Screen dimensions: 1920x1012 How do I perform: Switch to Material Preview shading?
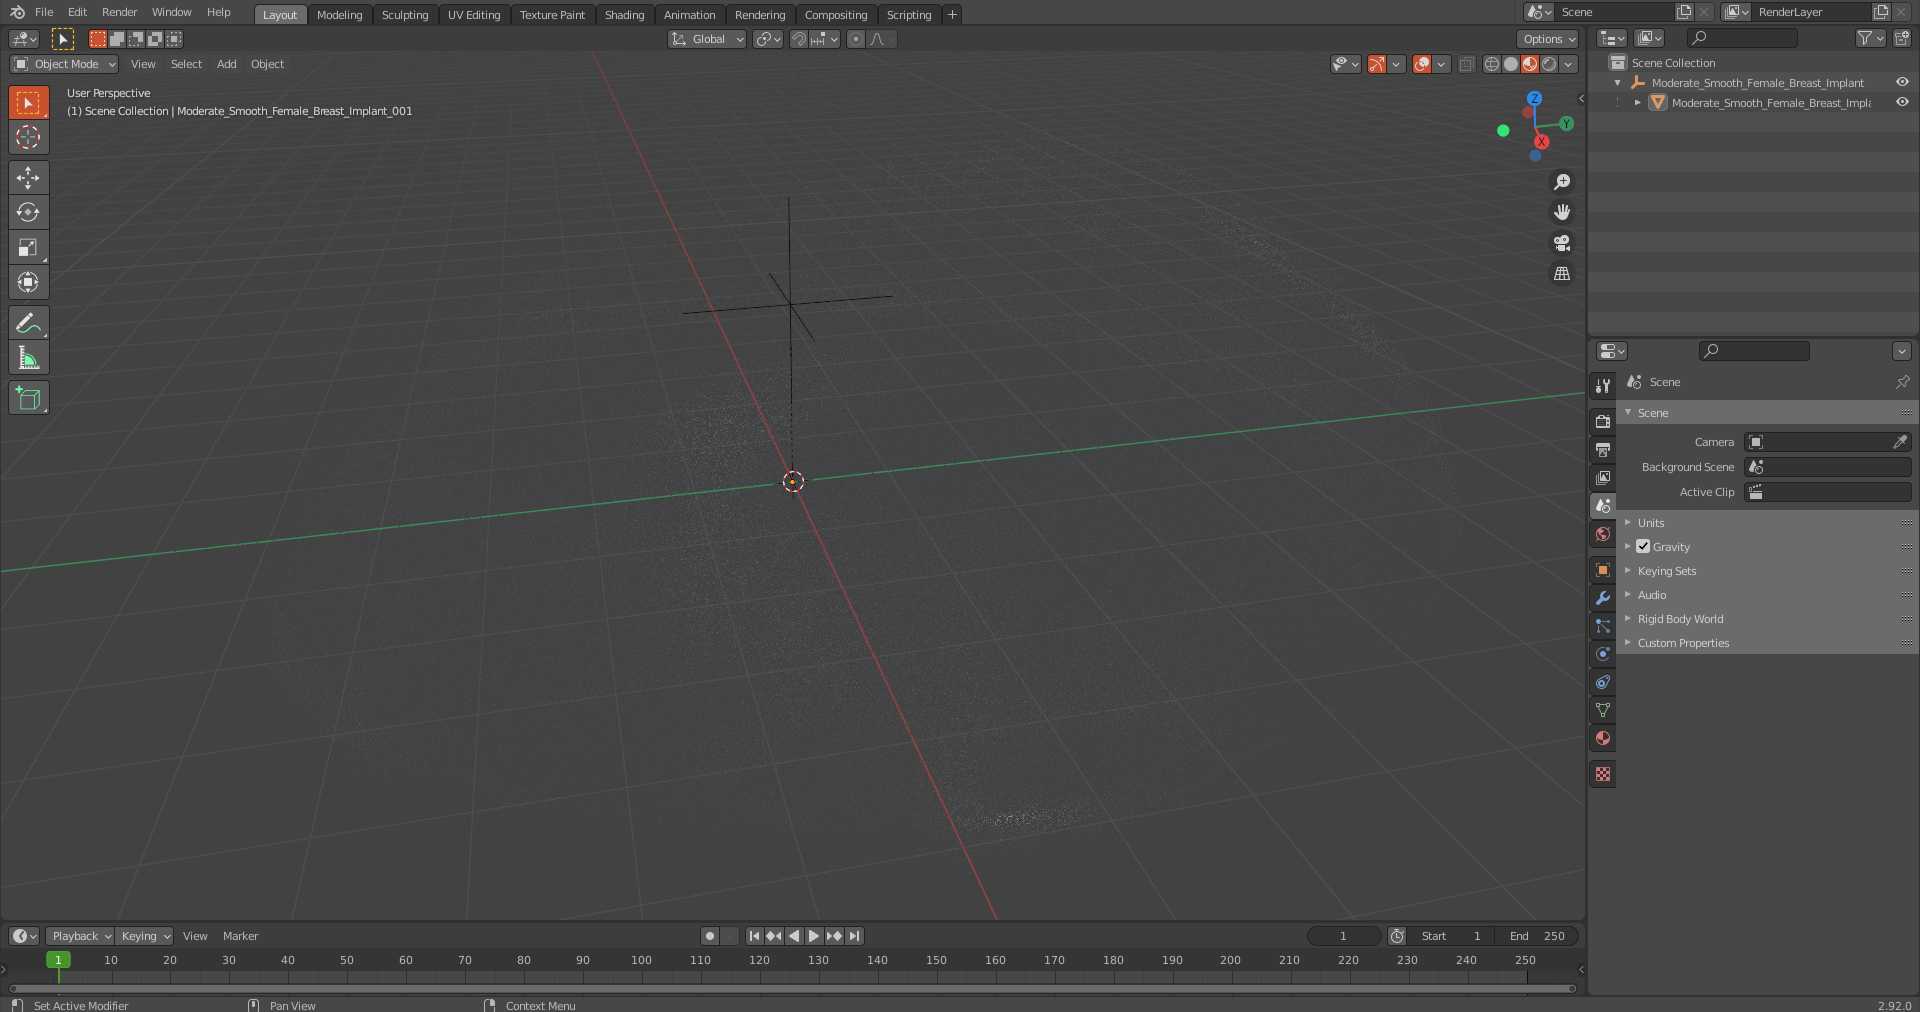pyautogui.click(x=1530, y=64)
